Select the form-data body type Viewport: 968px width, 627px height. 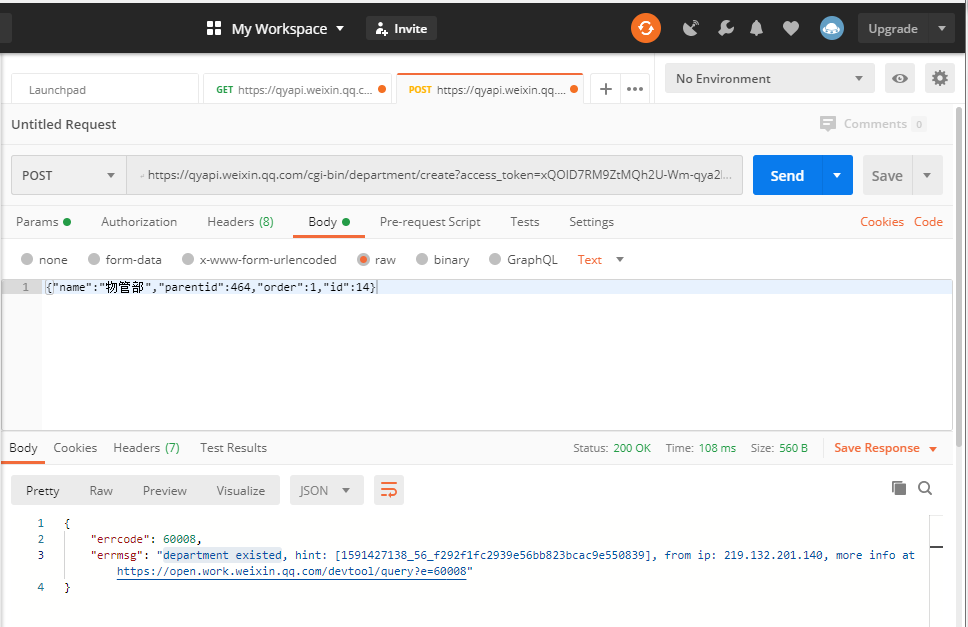(x=94, y=259)
